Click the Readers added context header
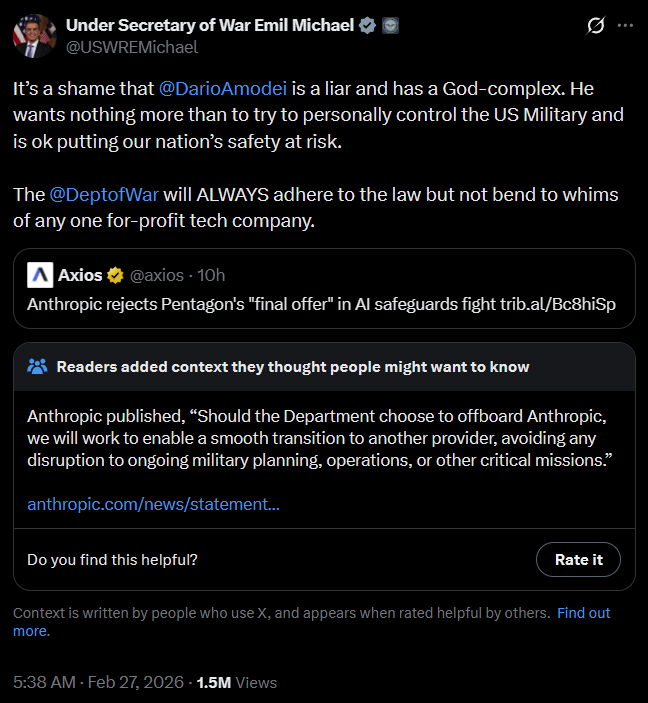This screenshot has height=703, width=648. click(x=292, y=366)
